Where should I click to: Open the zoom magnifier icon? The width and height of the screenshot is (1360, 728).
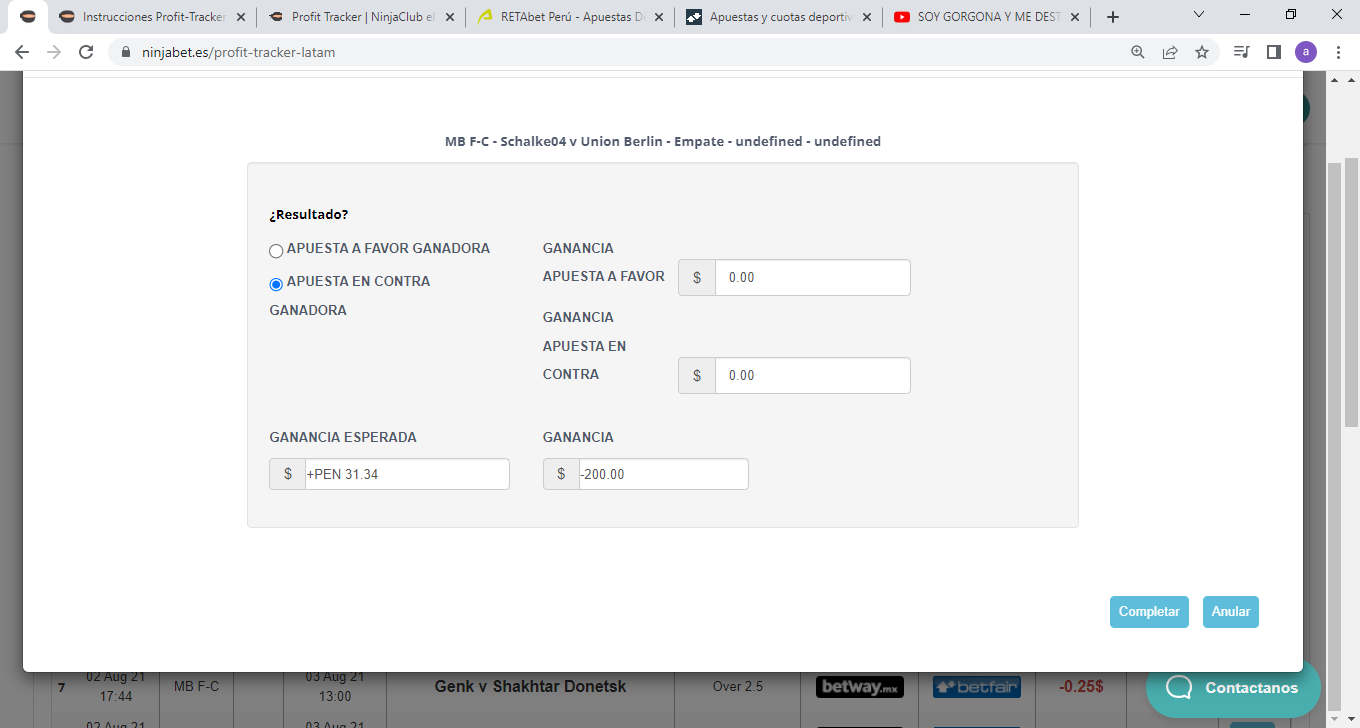1138,52
